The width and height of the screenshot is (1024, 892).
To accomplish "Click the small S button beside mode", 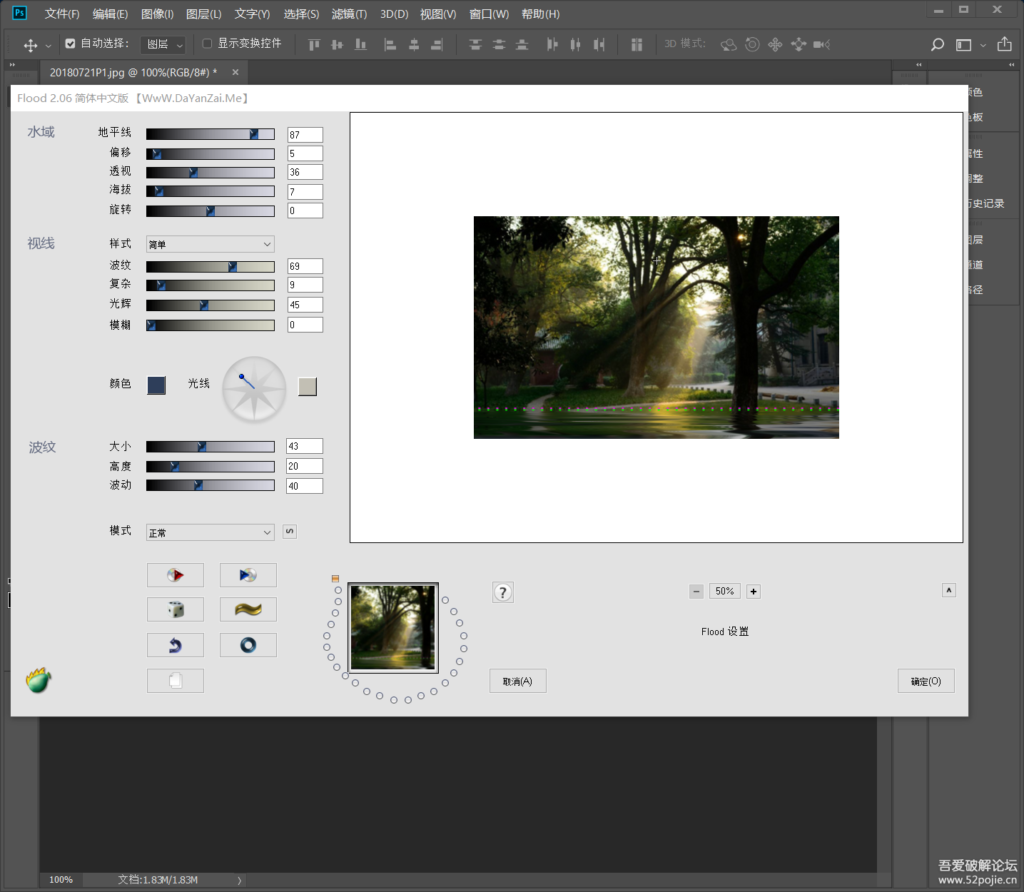I will (290, 532).
